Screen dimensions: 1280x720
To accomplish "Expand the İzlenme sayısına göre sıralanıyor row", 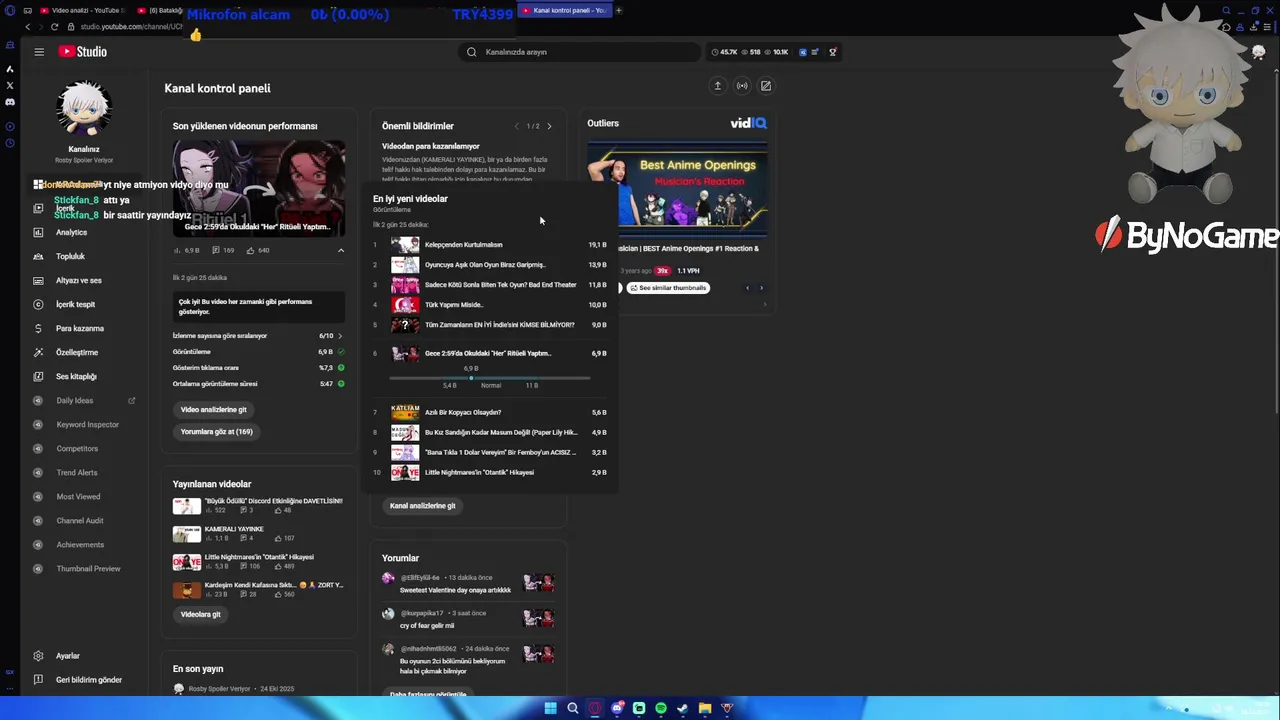I will (258, 336).
